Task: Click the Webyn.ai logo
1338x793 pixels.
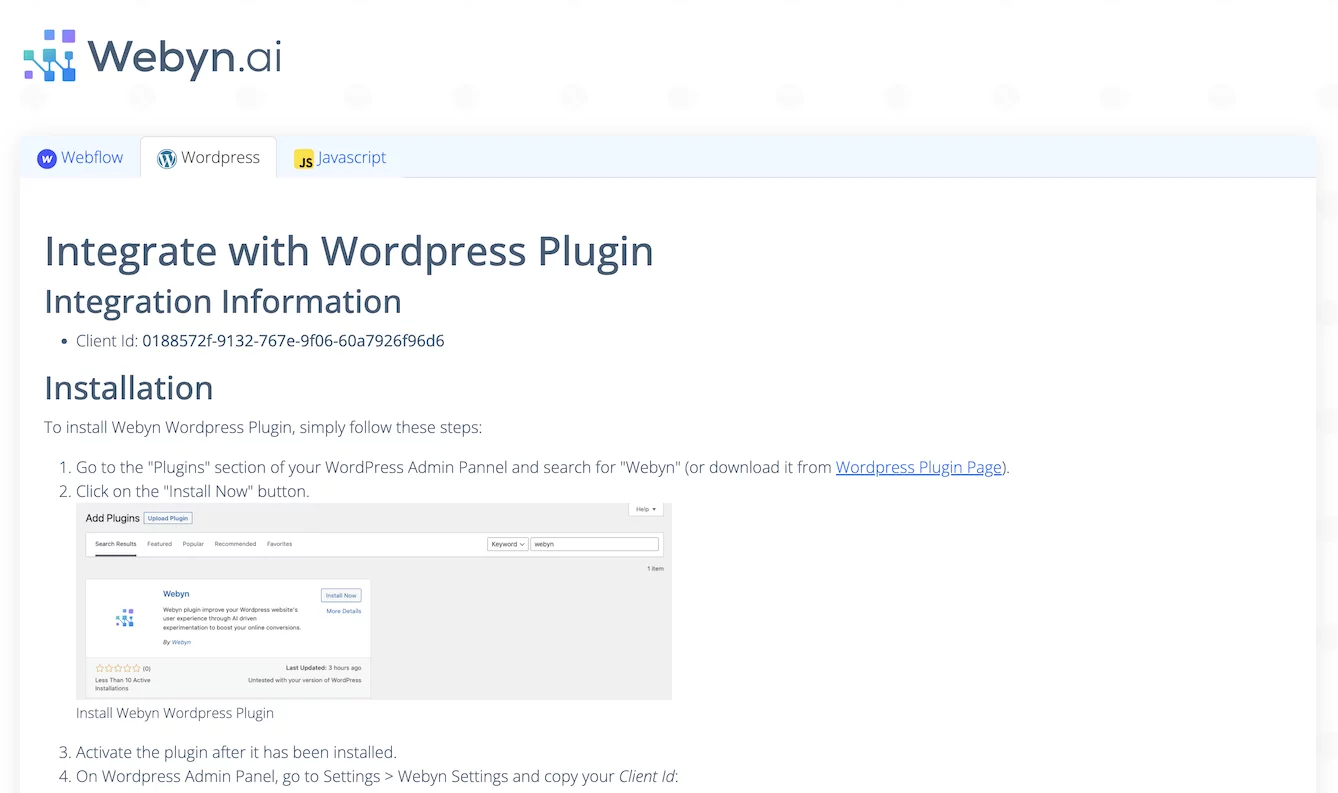Action: pos(152,55)
